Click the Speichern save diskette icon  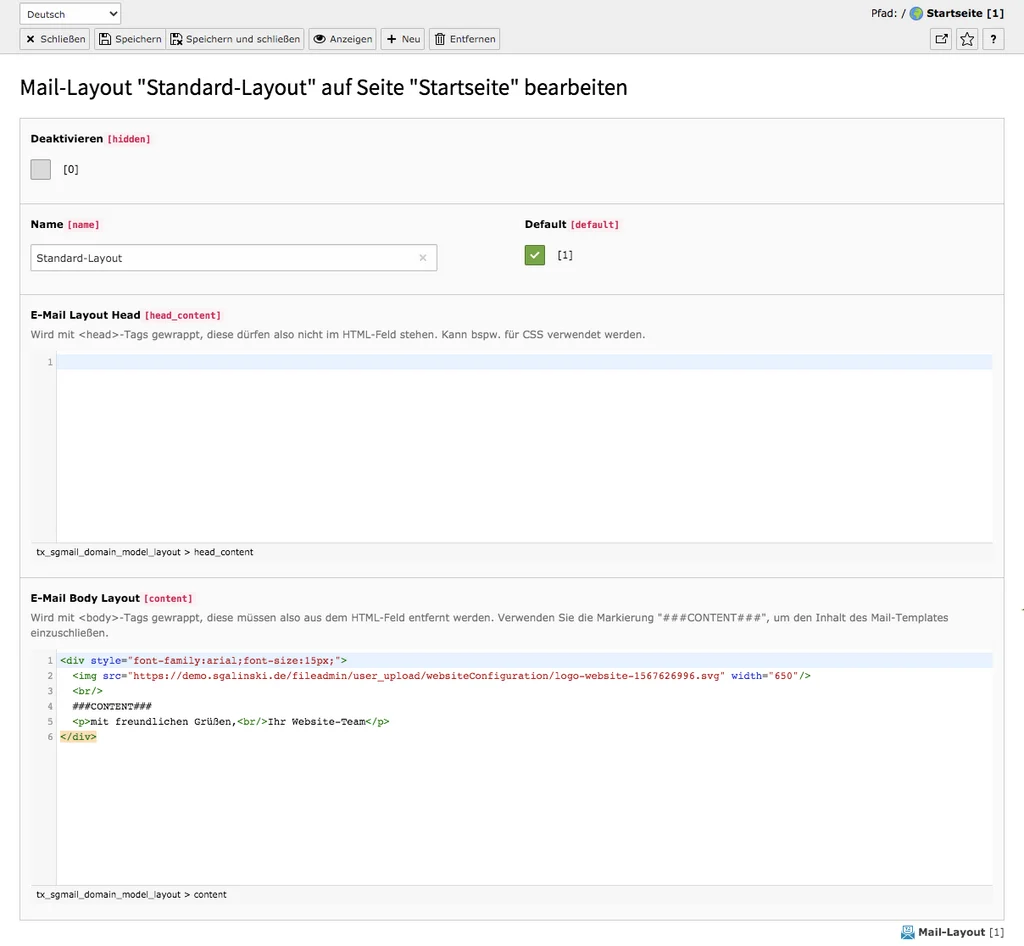click(107, 39)
